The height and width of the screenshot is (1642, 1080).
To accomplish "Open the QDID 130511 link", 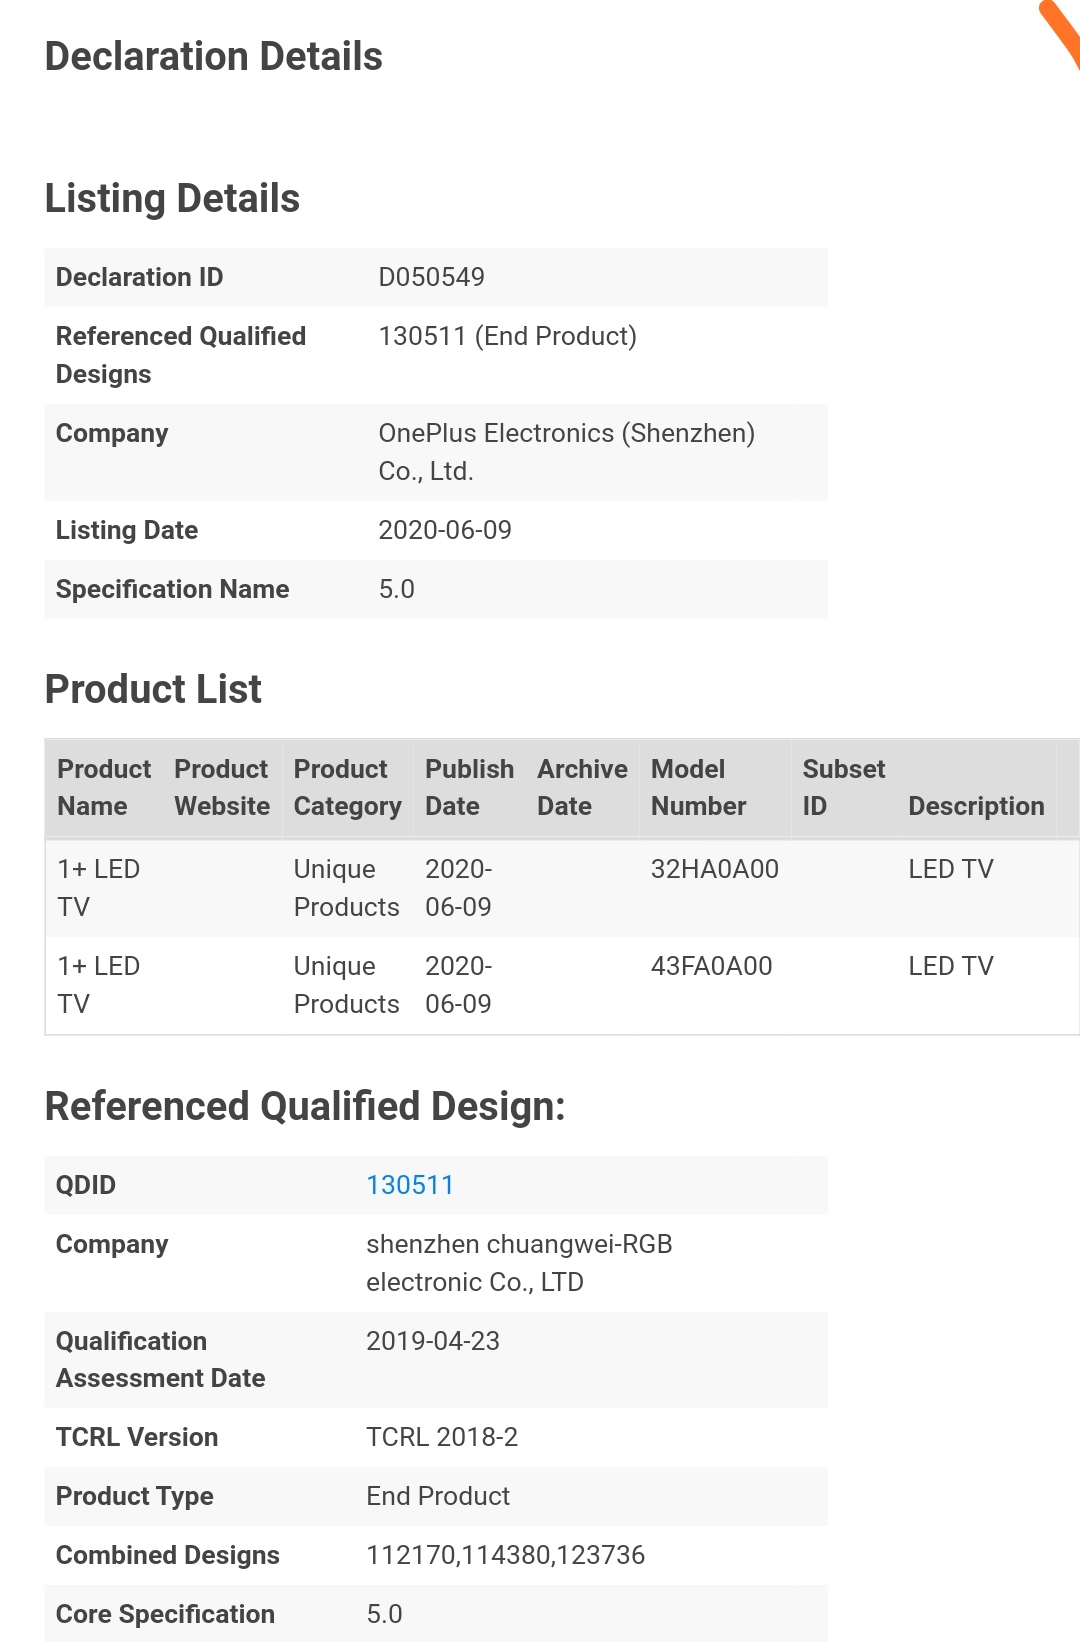I will pyautogui.click(x=410, y=1185).
